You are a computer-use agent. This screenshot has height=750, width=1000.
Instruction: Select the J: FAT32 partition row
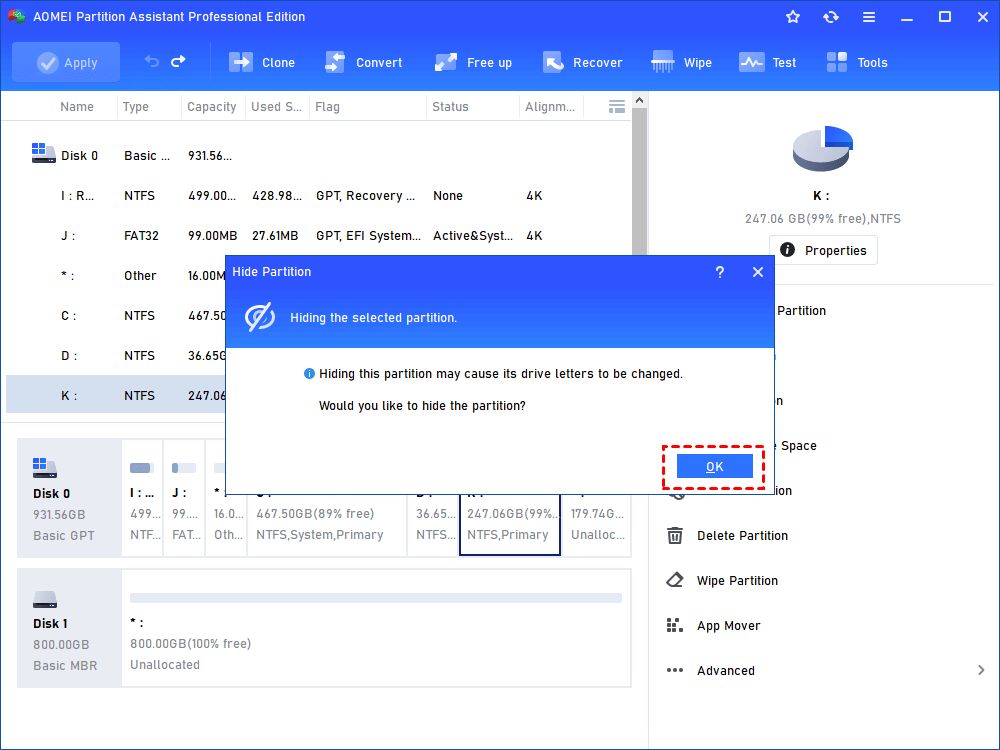click(318, 236)
